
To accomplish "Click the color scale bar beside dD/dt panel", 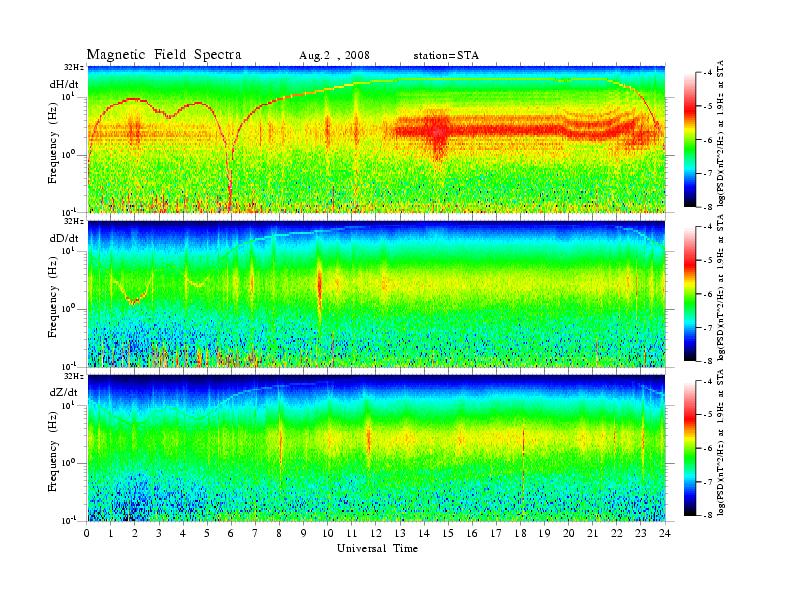I will [690, 294].
